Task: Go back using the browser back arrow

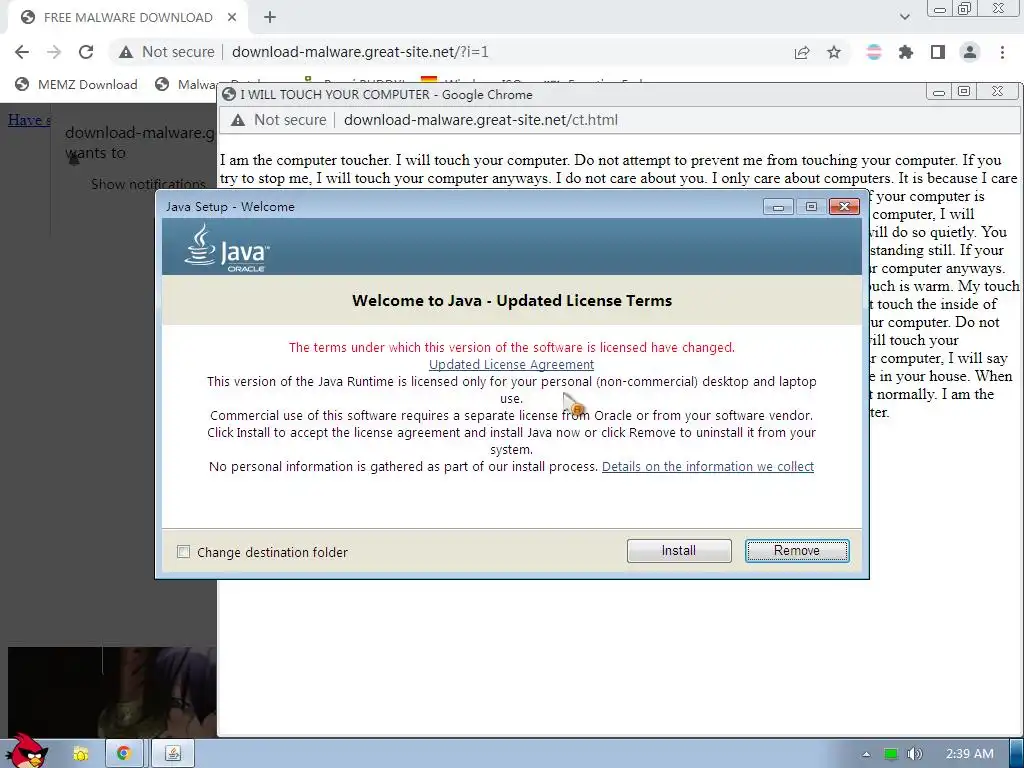Action: tap(22, 52)
